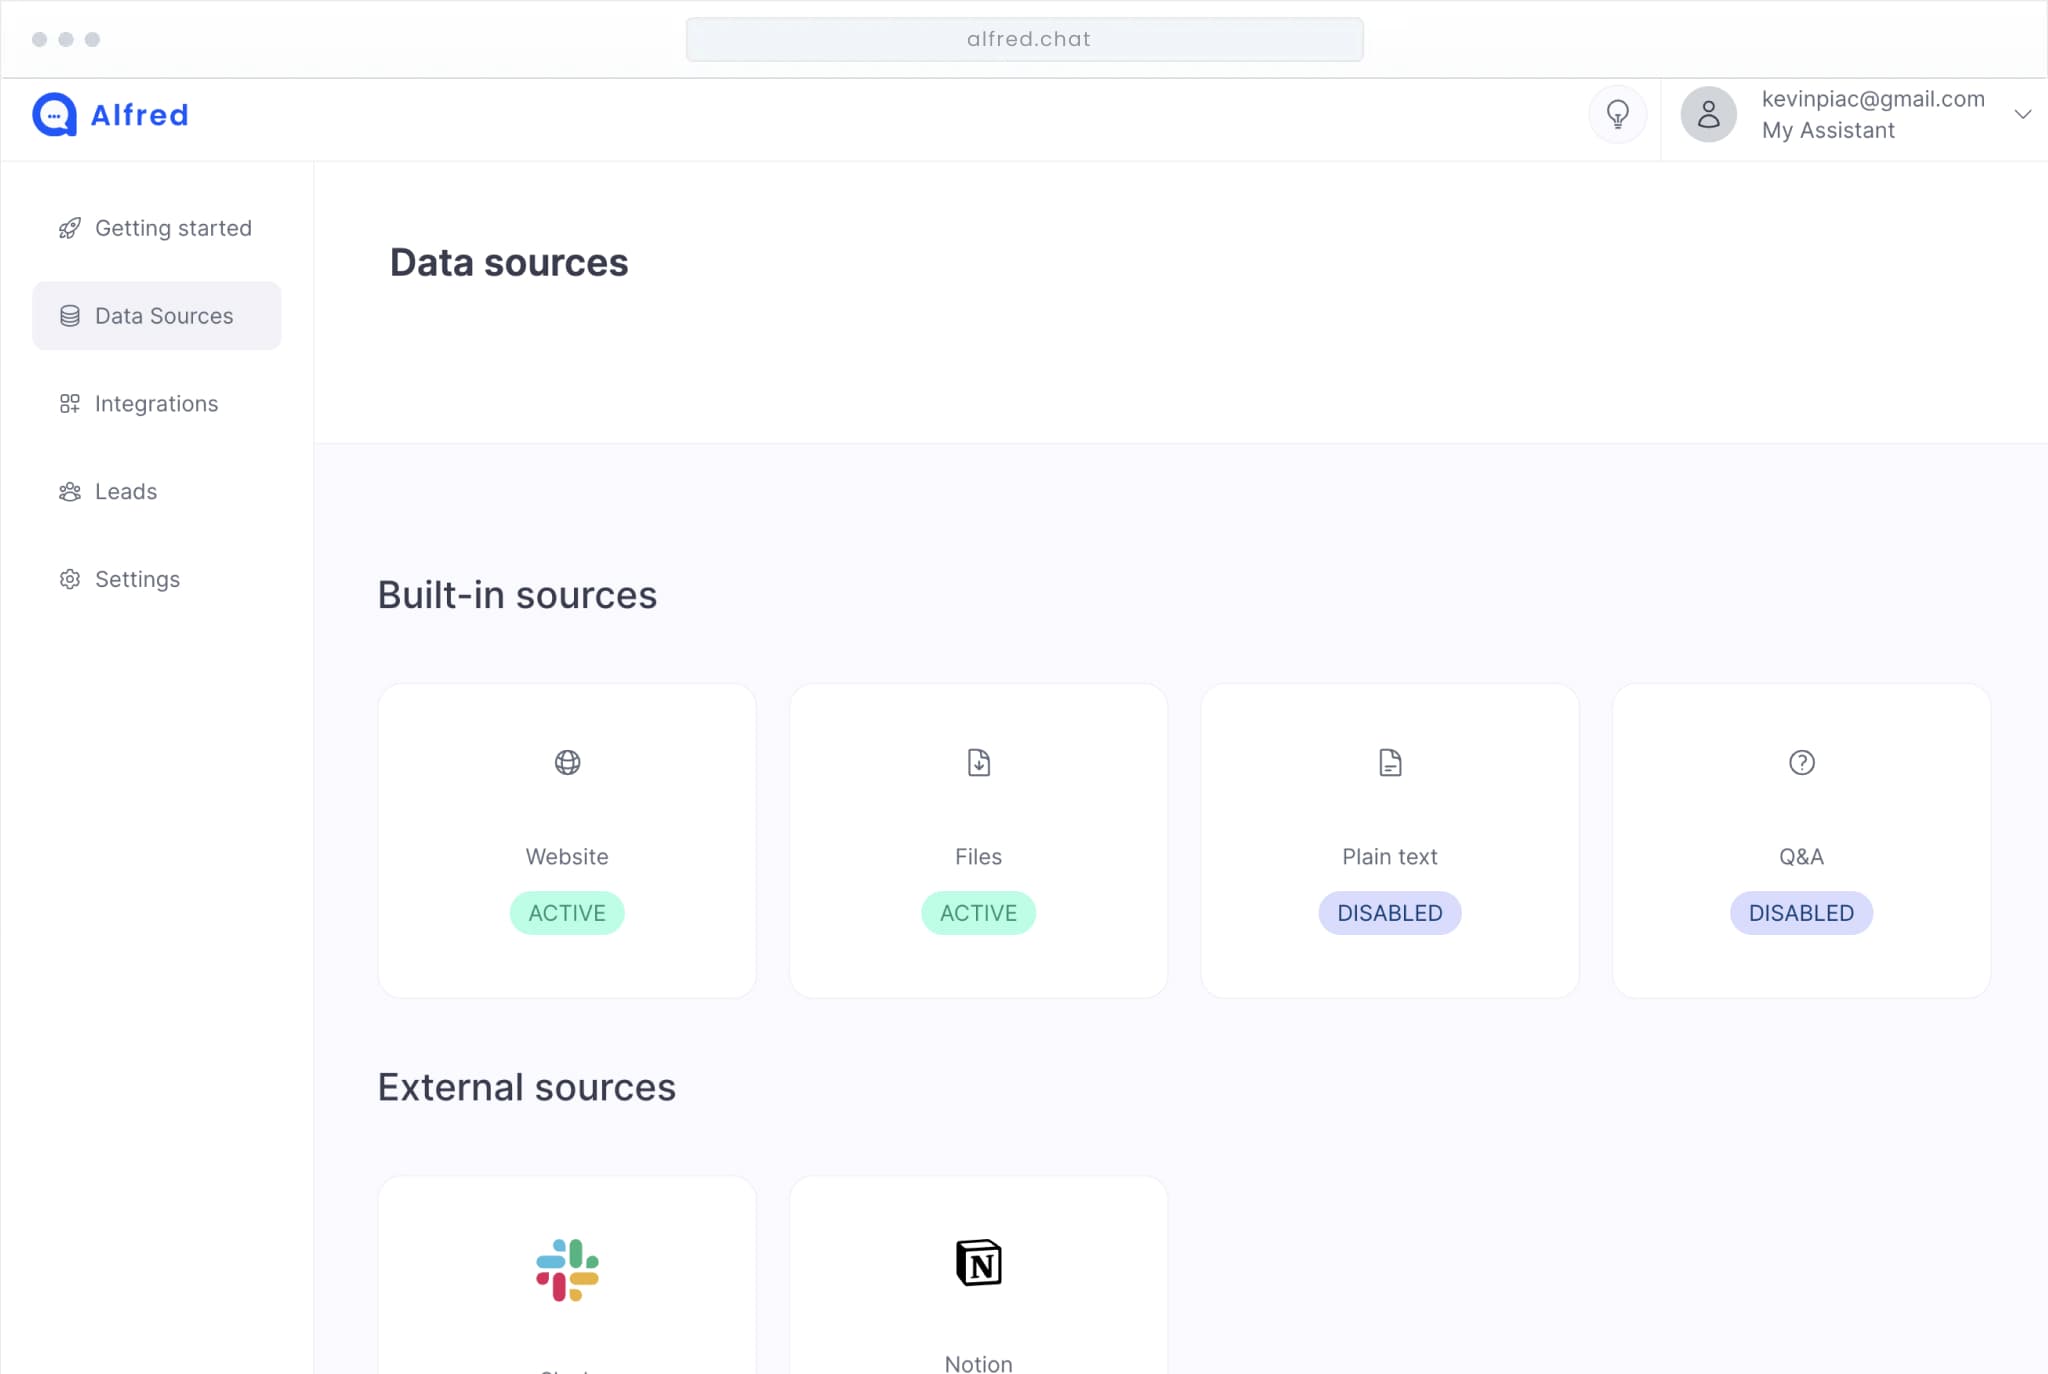Go to Integrations in sidebar
Image resolution: width=2048 pixels, height=1374 pixels.
coord(156,403)
